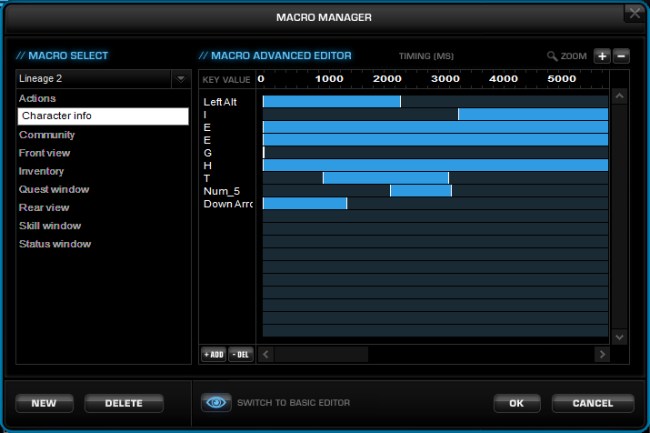Click the -DEL key event button
650x433 pixels.
click(x=240, y=354)
